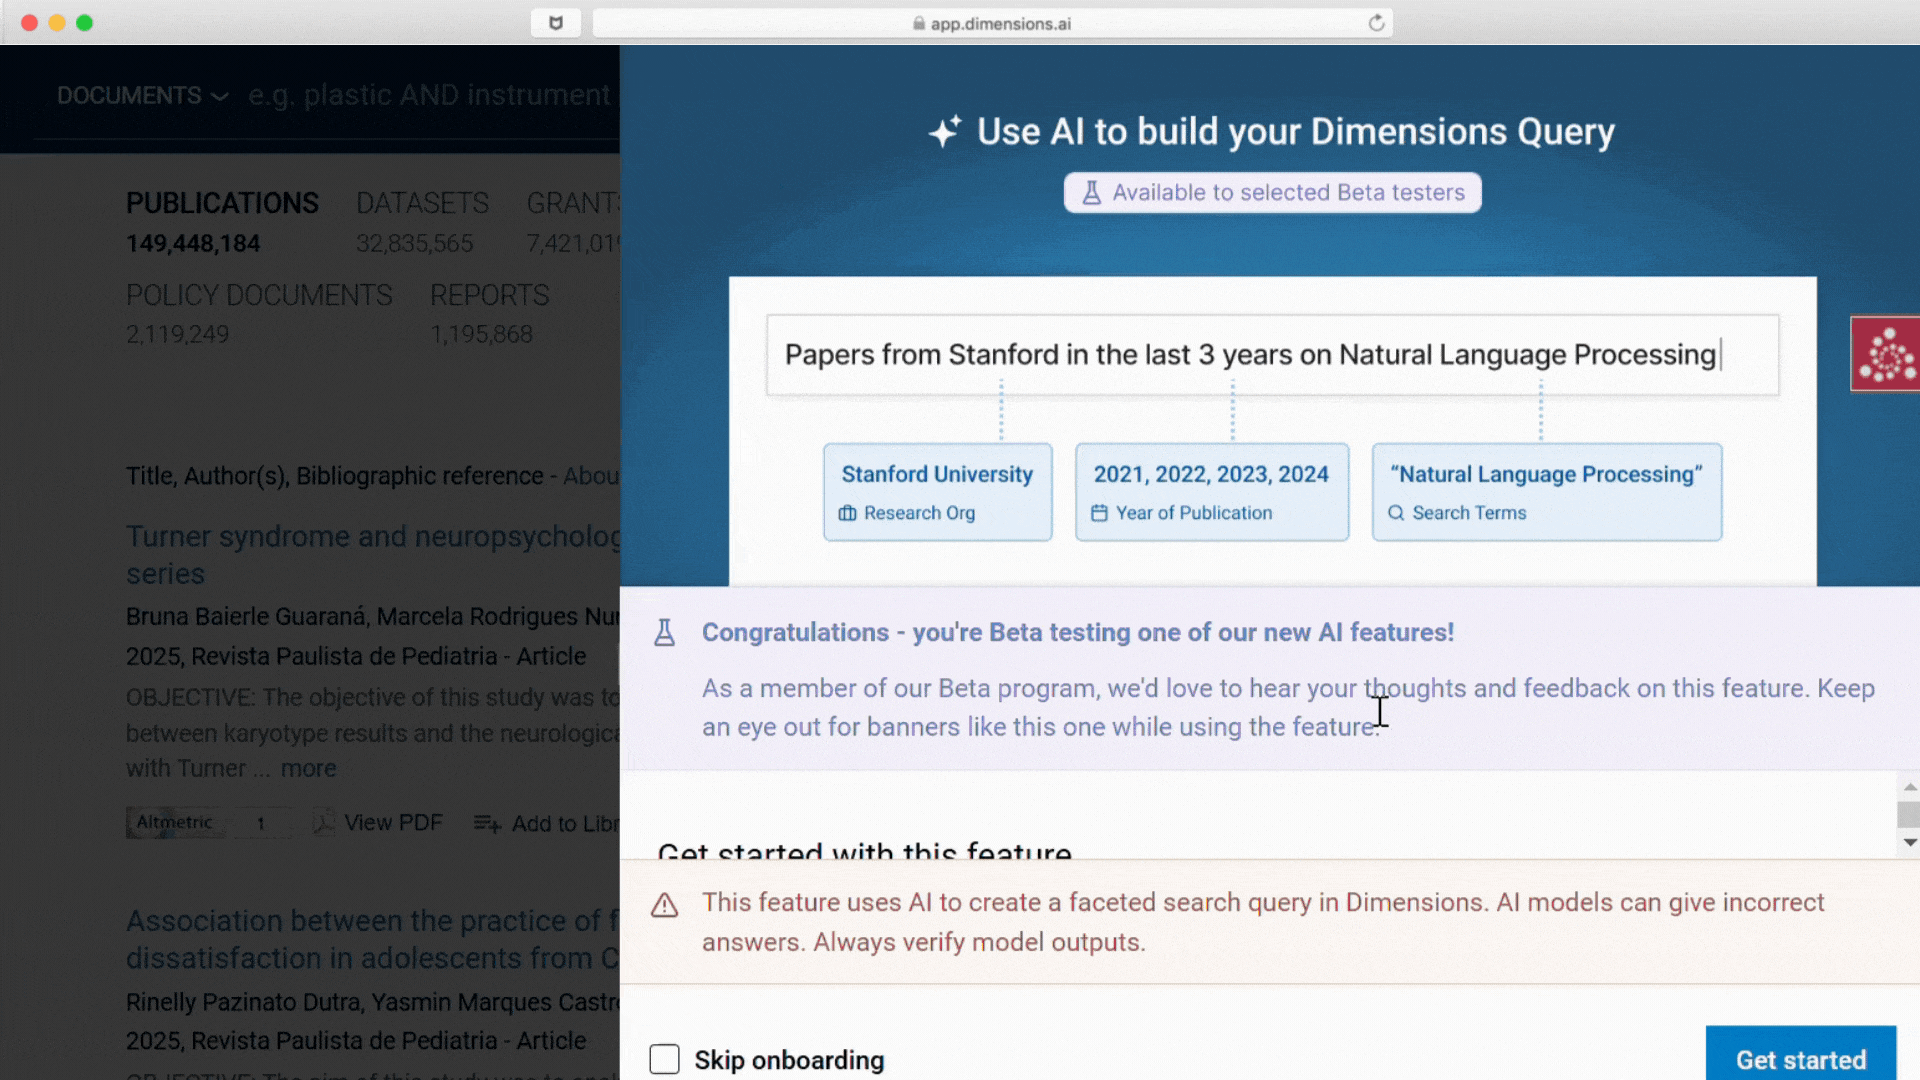This screenshot has height=1080, width=1920.
Task: Click the example query text field
Action: [1272, 355]
